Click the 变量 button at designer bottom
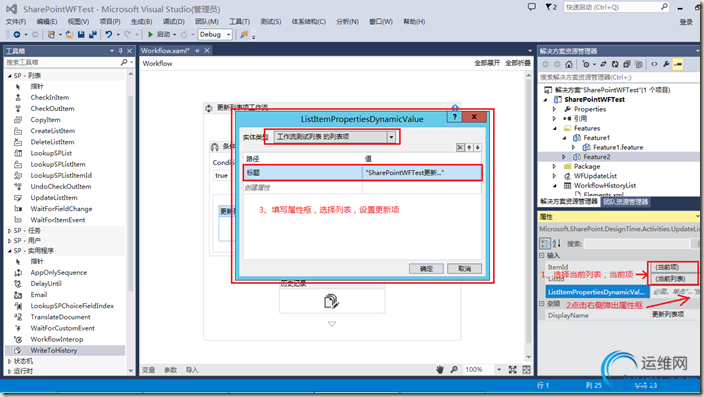 [149, 370]
